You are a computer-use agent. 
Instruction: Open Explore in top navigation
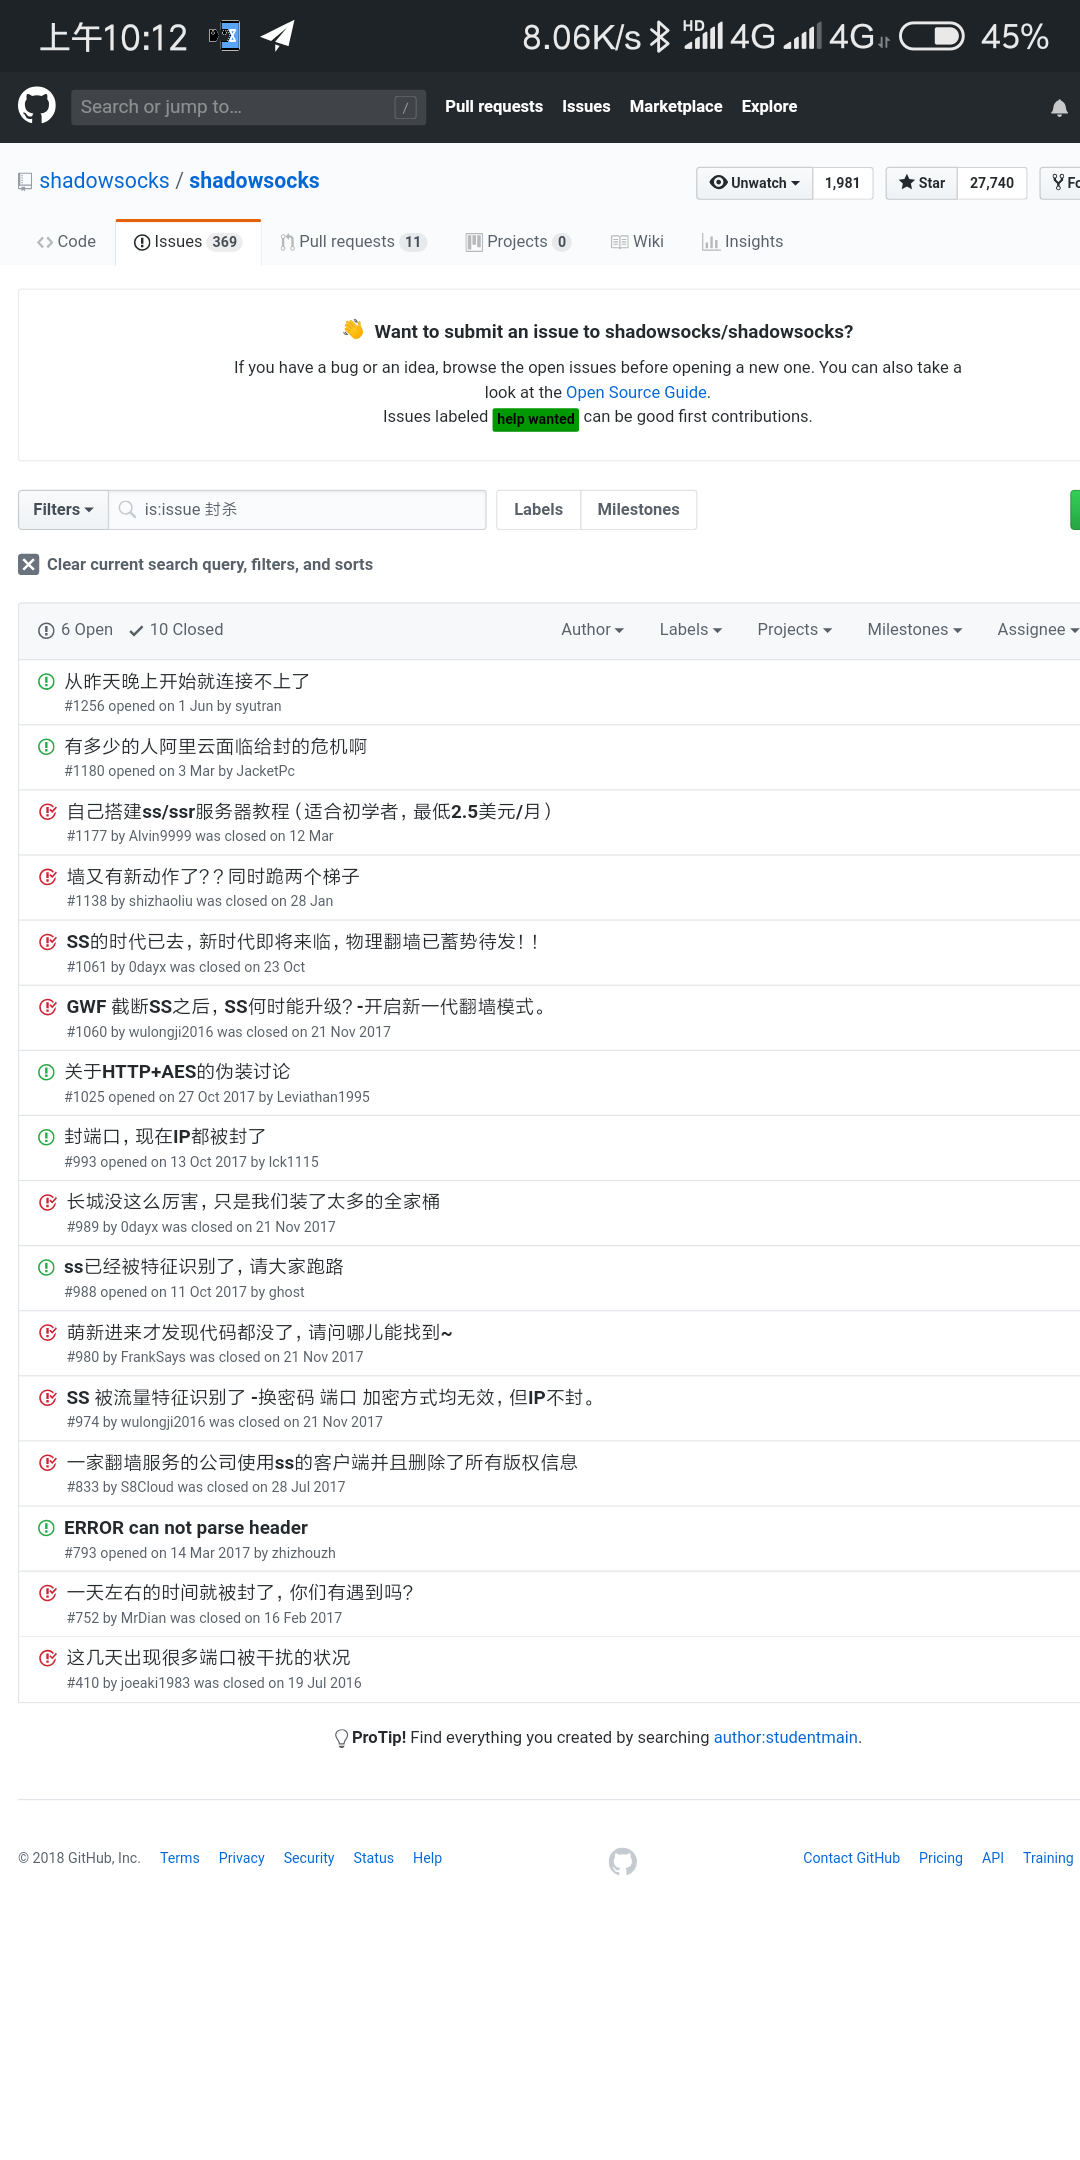coord(769,107)
